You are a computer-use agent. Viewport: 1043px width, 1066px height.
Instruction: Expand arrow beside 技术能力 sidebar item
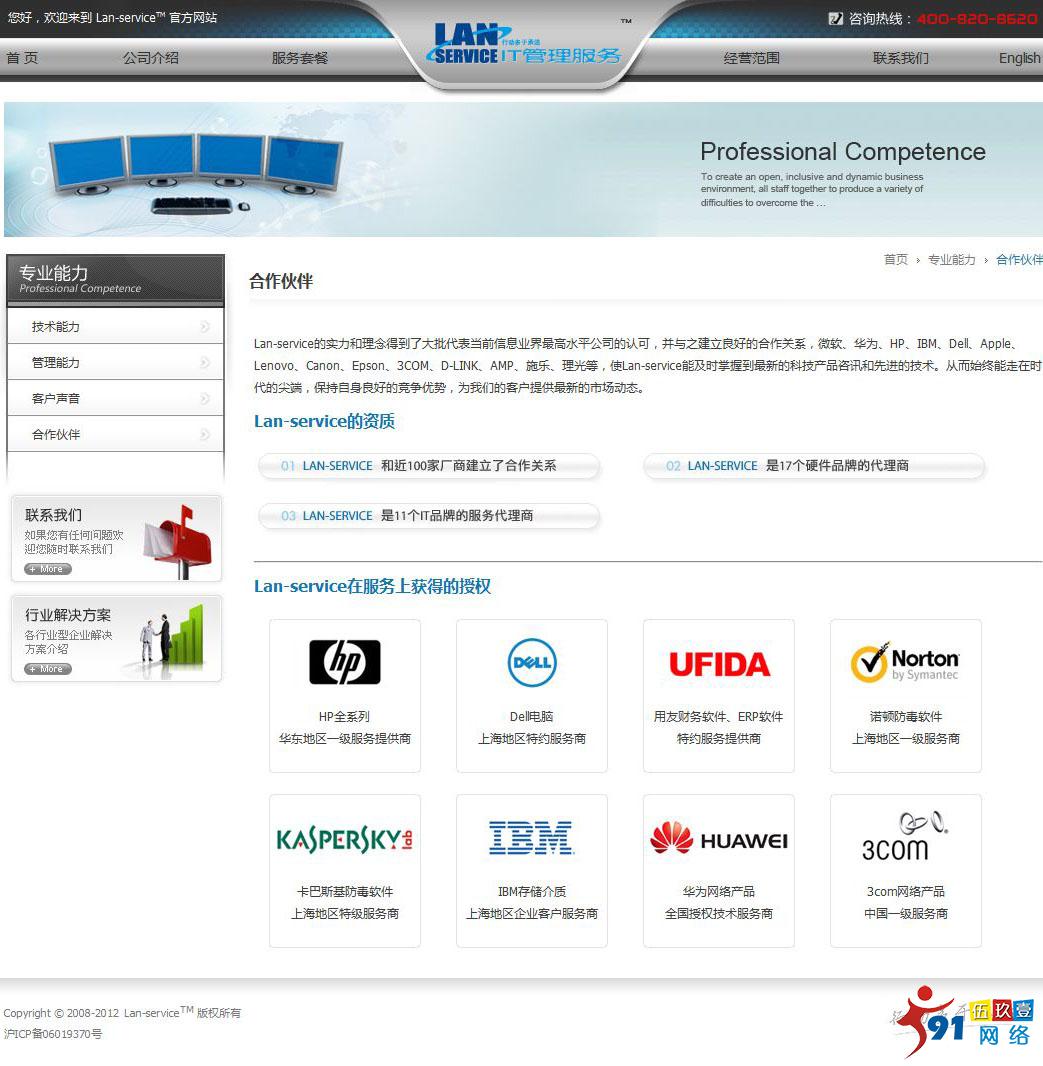pyautogui.click(x=205, y=326)
